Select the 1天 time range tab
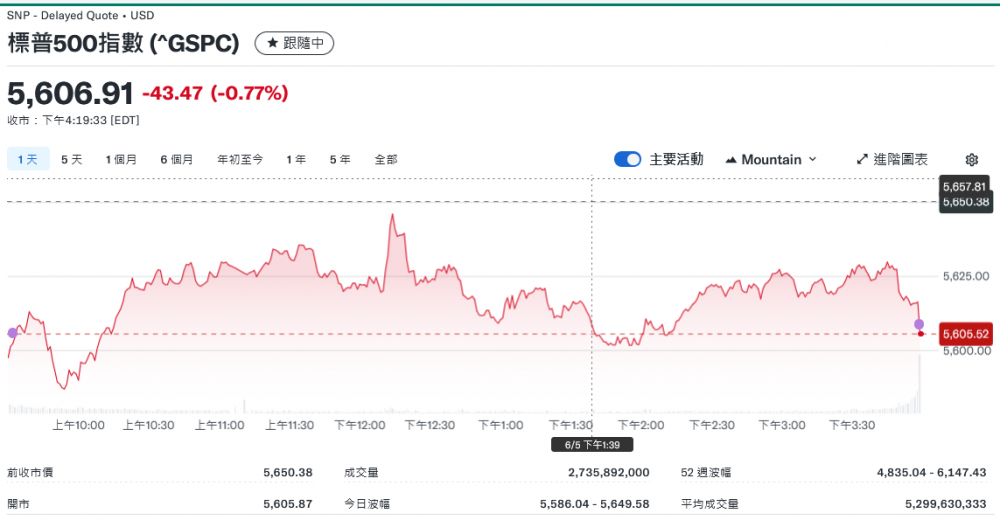 [28, 159]
